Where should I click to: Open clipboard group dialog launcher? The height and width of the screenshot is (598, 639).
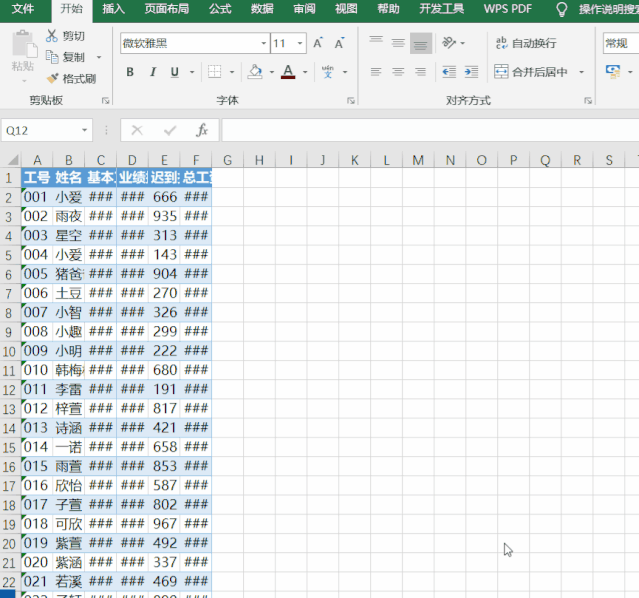(x=106, y=101)
